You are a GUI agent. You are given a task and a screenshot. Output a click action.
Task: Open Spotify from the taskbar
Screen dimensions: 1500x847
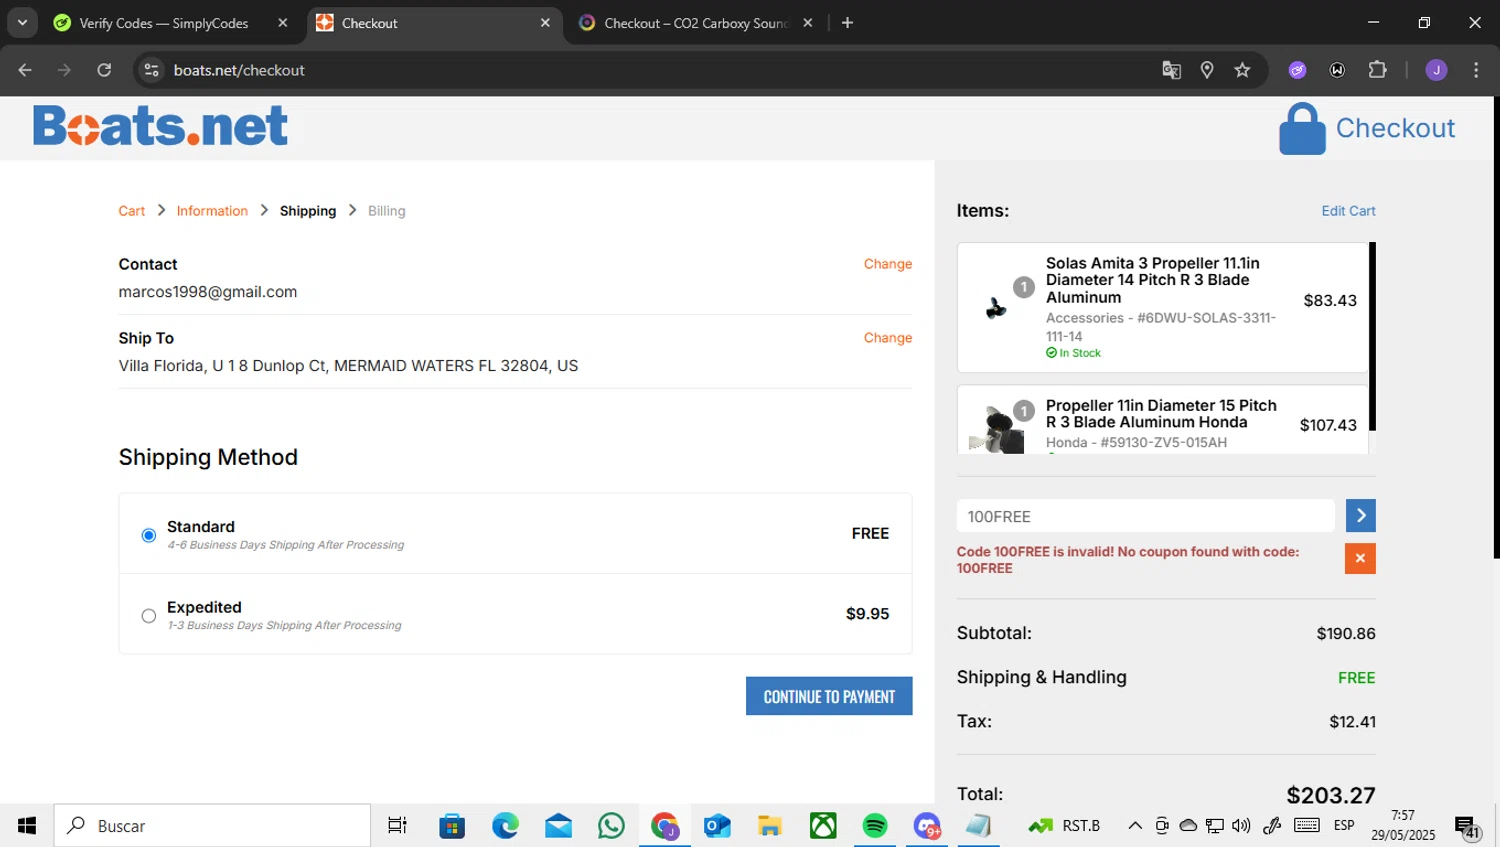[x=875, y=826]
